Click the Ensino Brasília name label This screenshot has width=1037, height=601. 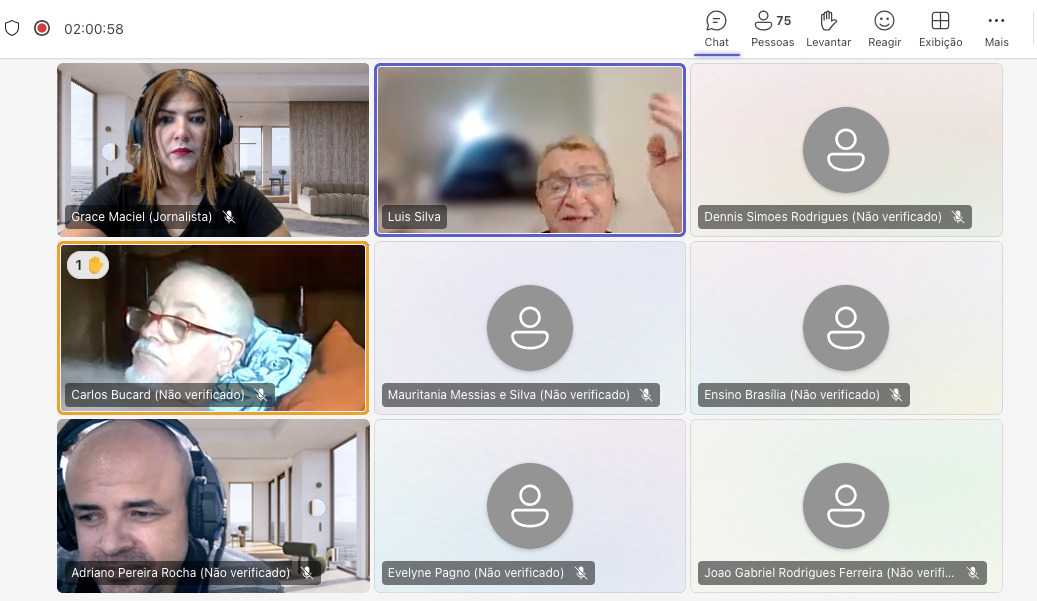point(792,395)
